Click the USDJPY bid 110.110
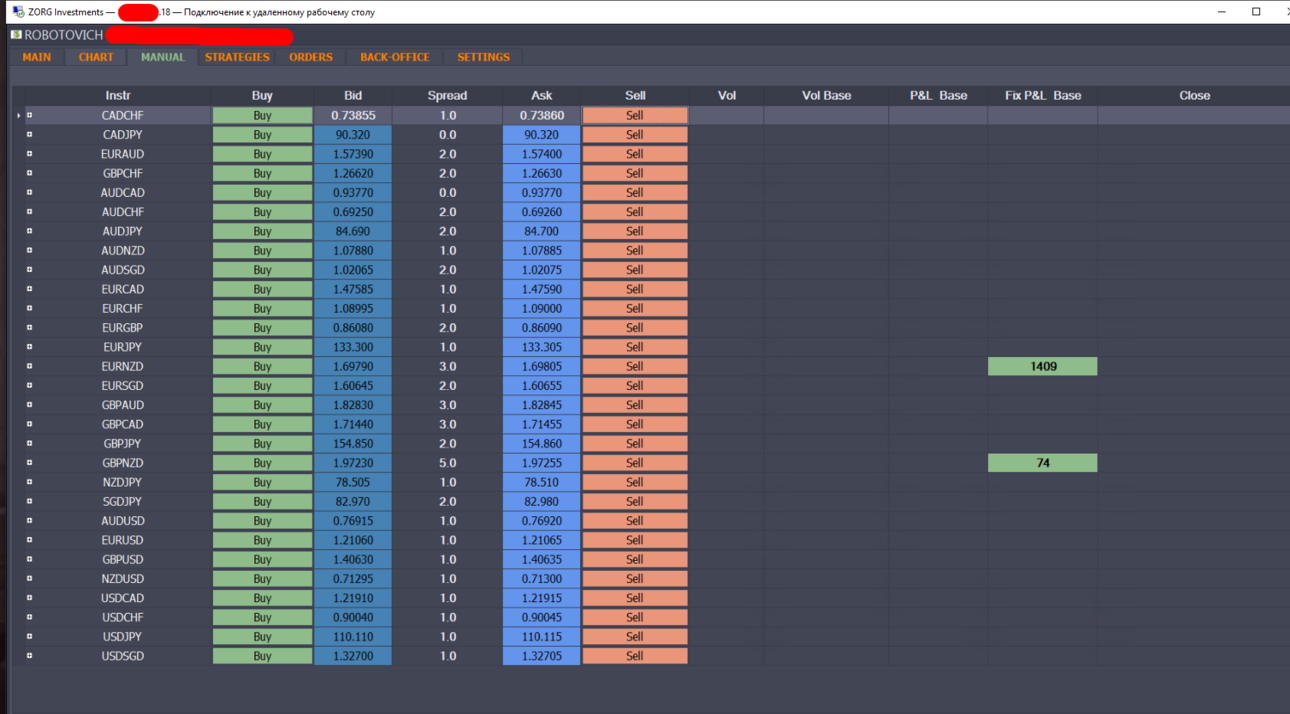The image size is (1290, 714). coord(353,636)
